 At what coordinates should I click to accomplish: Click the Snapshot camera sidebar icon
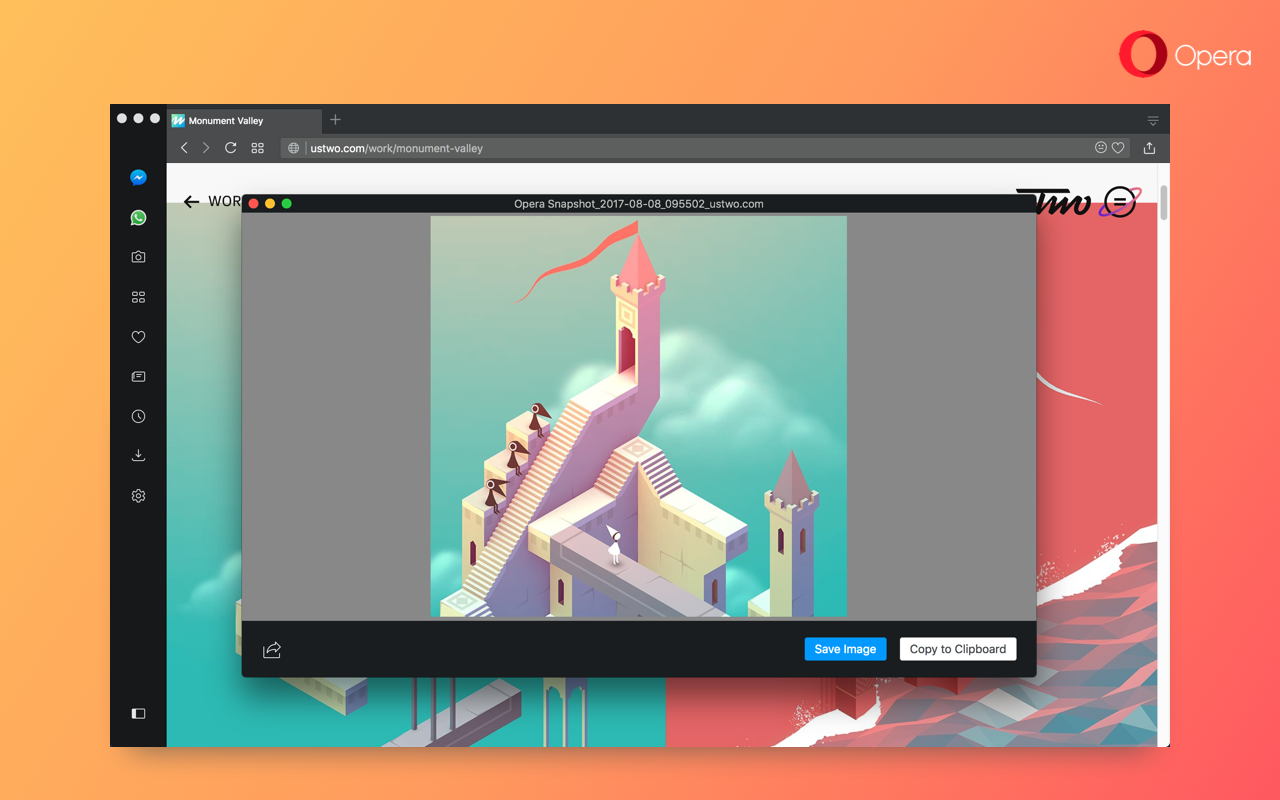pos(138,257)
